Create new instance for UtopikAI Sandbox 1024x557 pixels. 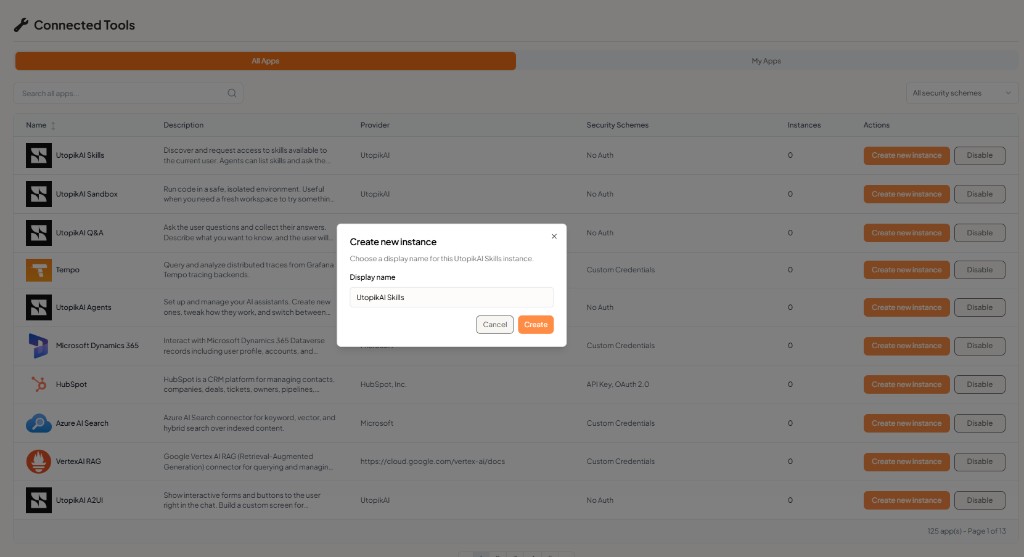[x=906, y=194]
